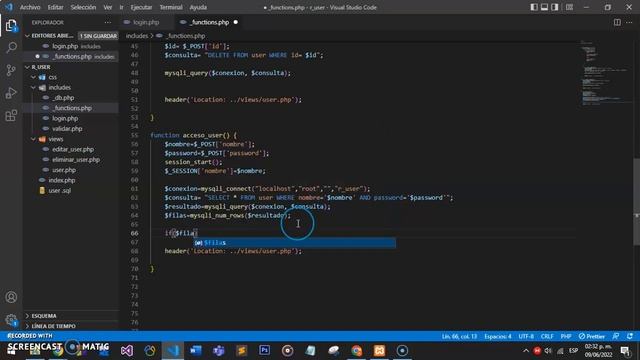The width and height of the screenshot is (640, 360).
Task: Click the VS Code taskbar icon
Action: pyautogui.click(x=173, y=350)
